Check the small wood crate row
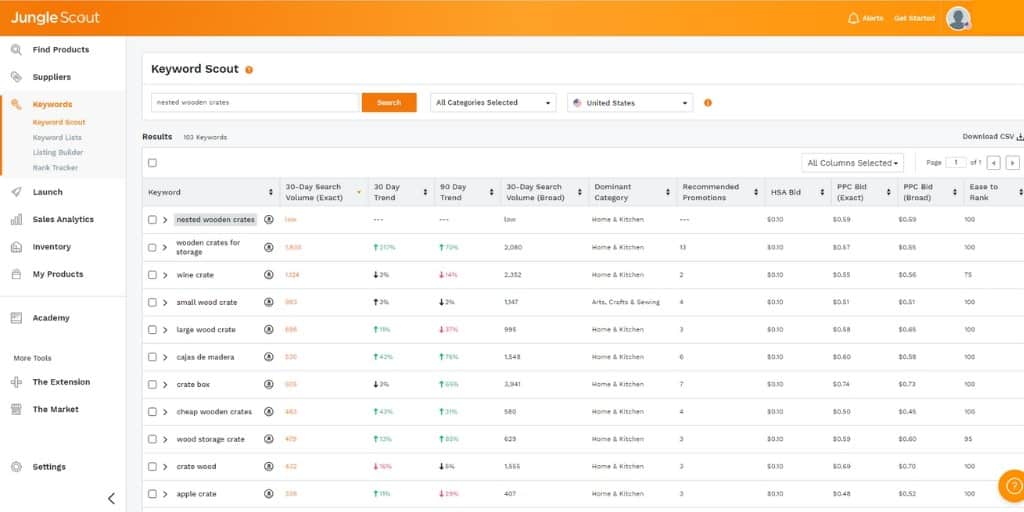Viewport: 1024px width, 512px height. tap(152, 302)
